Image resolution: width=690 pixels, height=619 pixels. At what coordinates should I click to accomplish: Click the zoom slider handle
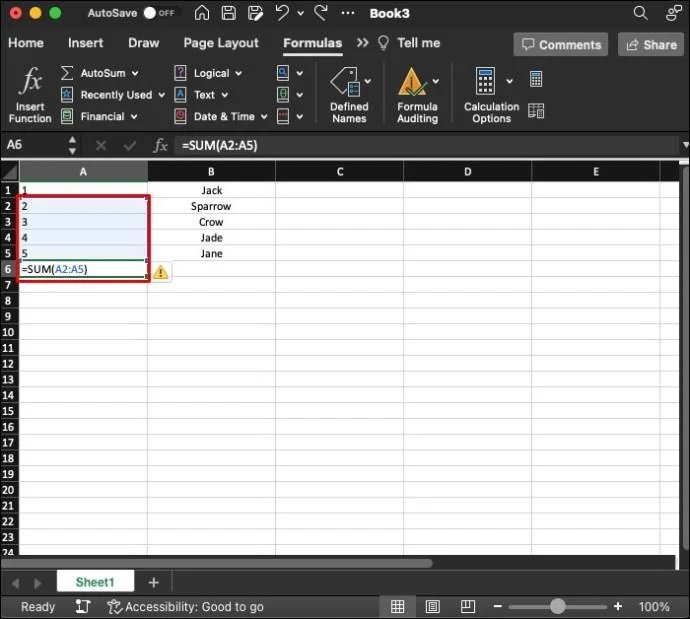coord(557,607)
